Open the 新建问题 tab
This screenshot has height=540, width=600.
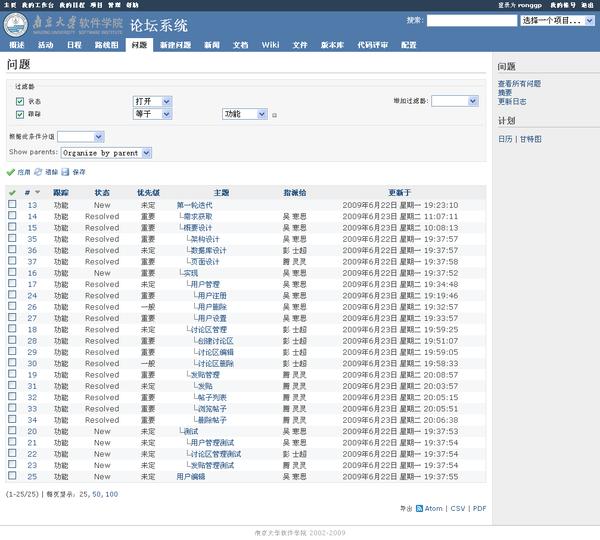point(175,45)
